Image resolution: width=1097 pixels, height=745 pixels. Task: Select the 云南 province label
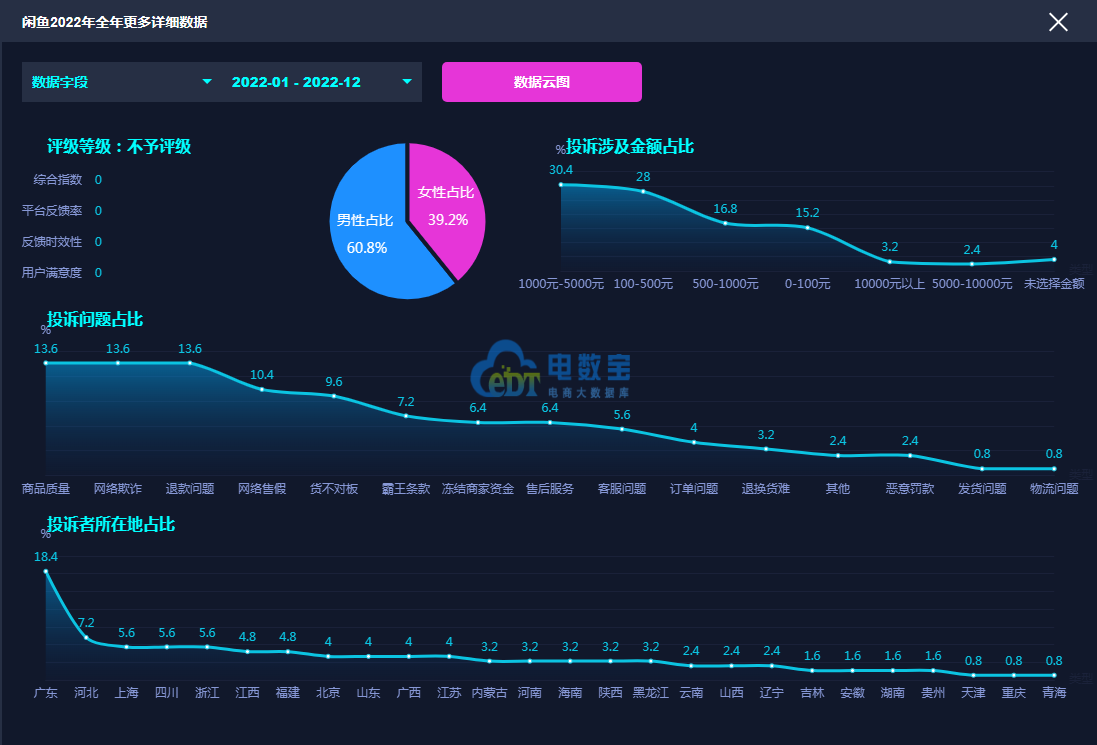coord(691,693)
